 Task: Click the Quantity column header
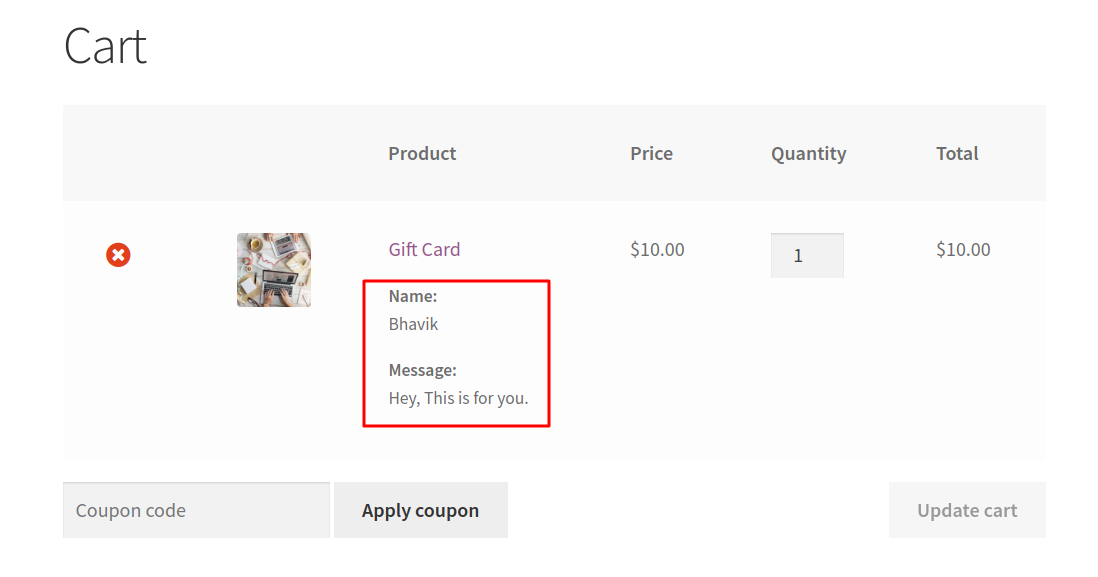[x=809, y=153]
